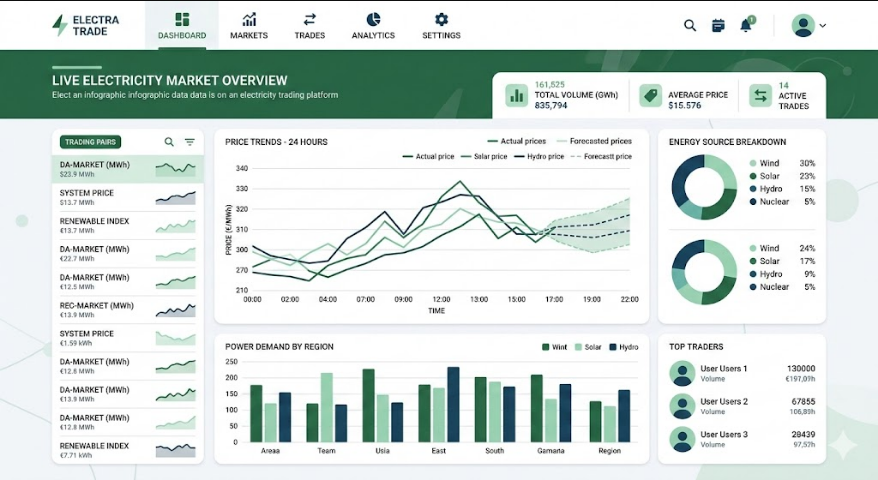878x480 pixels.
Task: Open the Settings tab
Action: tap(441, 26)
